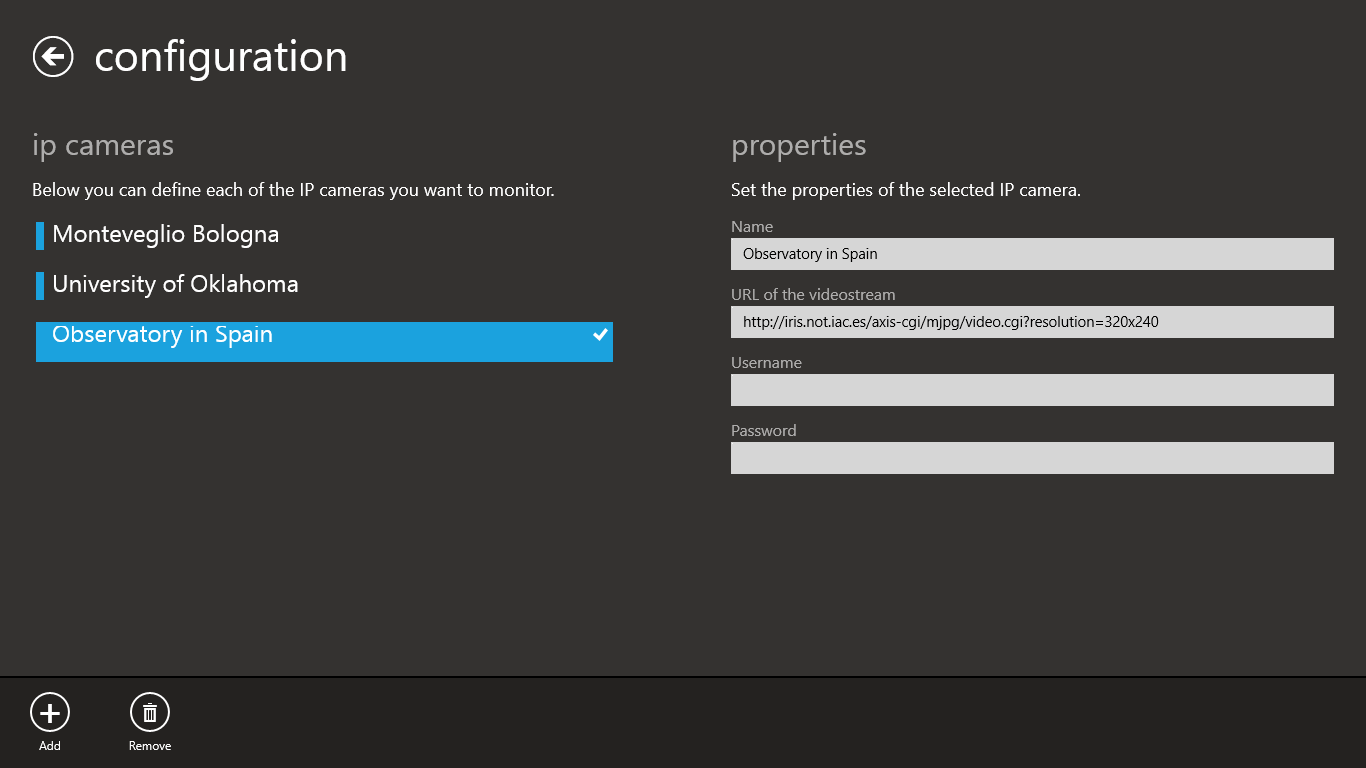Click the properties section heading
This screenshot has height=768, width=1366.
(x=798, y=145)
